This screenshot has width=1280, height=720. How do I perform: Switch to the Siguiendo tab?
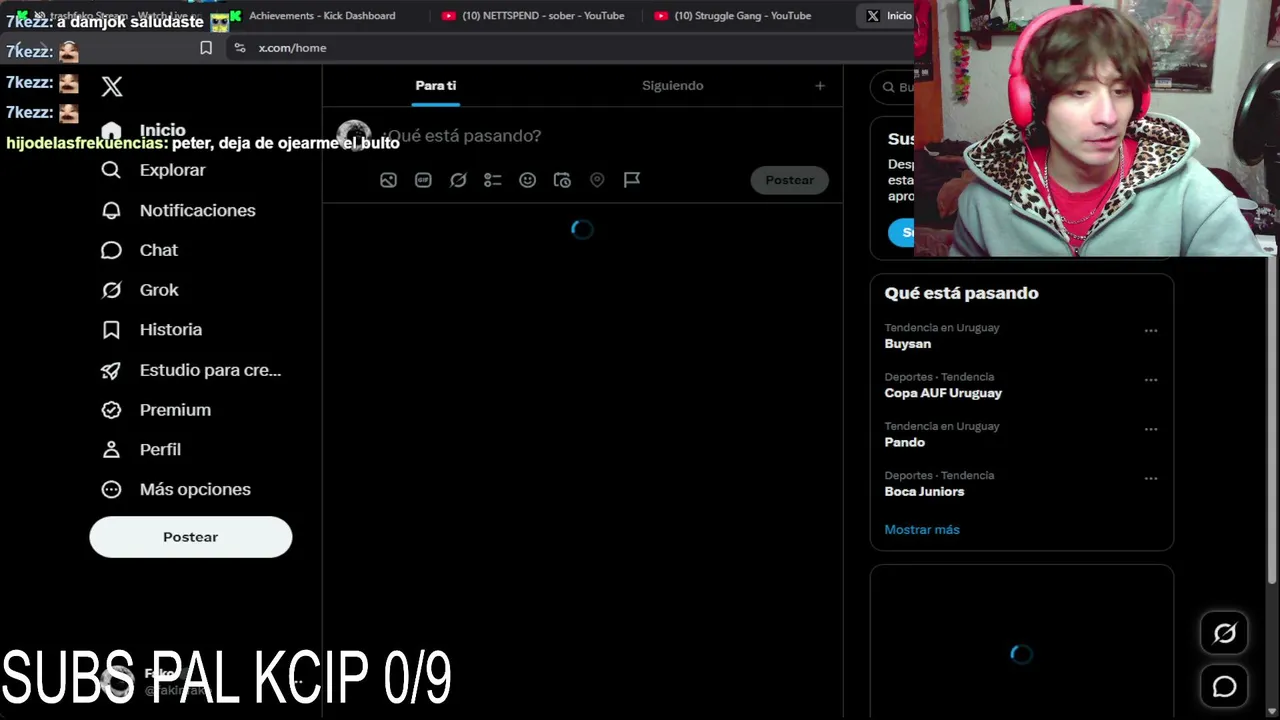pyautogui.click(x=673, y=86)
